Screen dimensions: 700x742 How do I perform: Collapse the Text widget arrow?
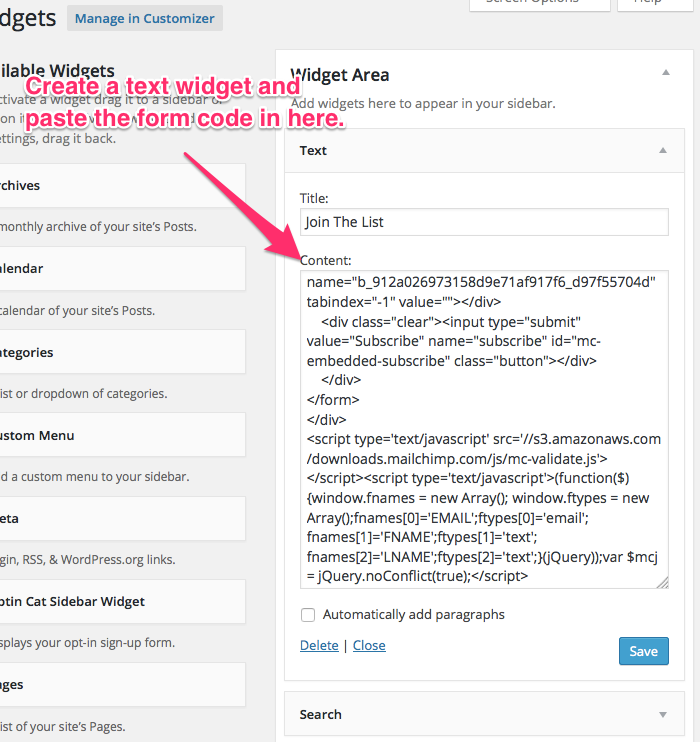click(662, 150)
